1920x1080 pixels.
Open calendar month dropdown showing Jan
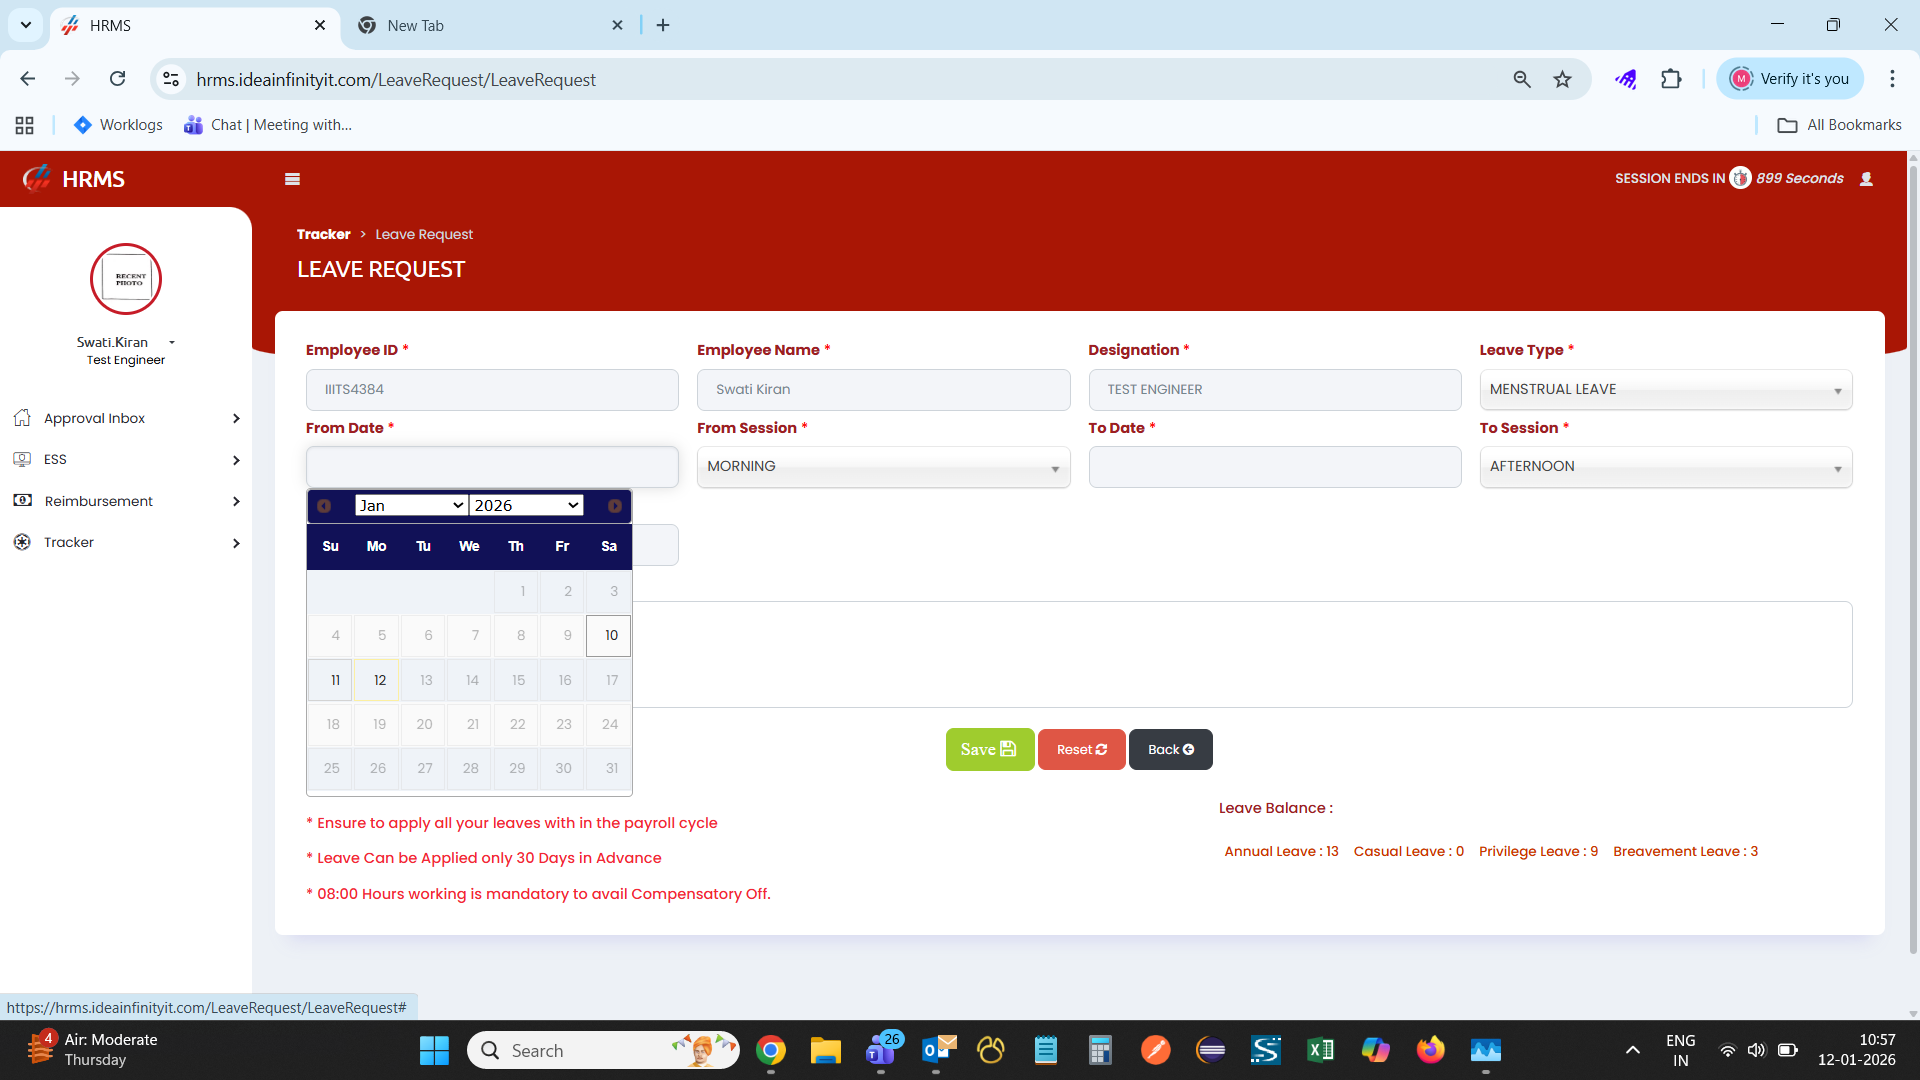click(x=411, y=506)
